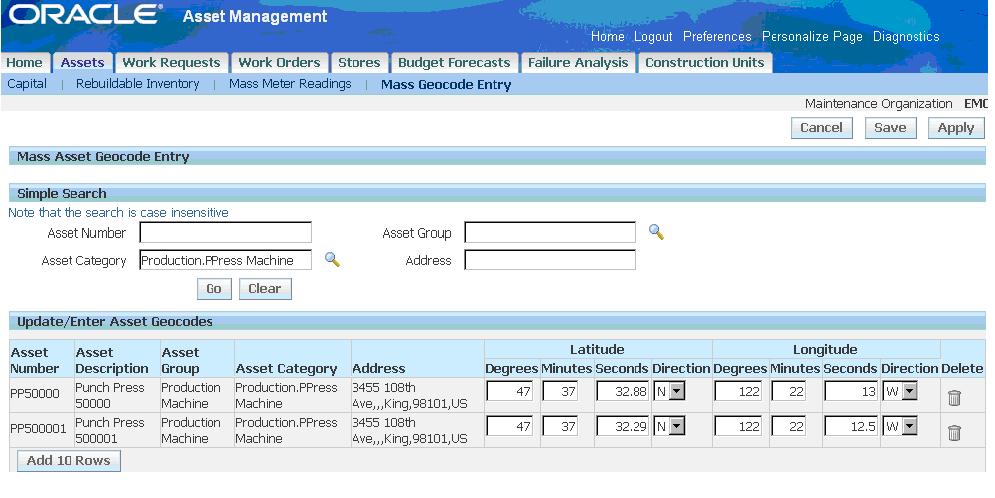Screen dimensions: 995x498
Task: Click Longitude Minutes field for PP500001
Action: pyautogui.click(x=789, y=426)
